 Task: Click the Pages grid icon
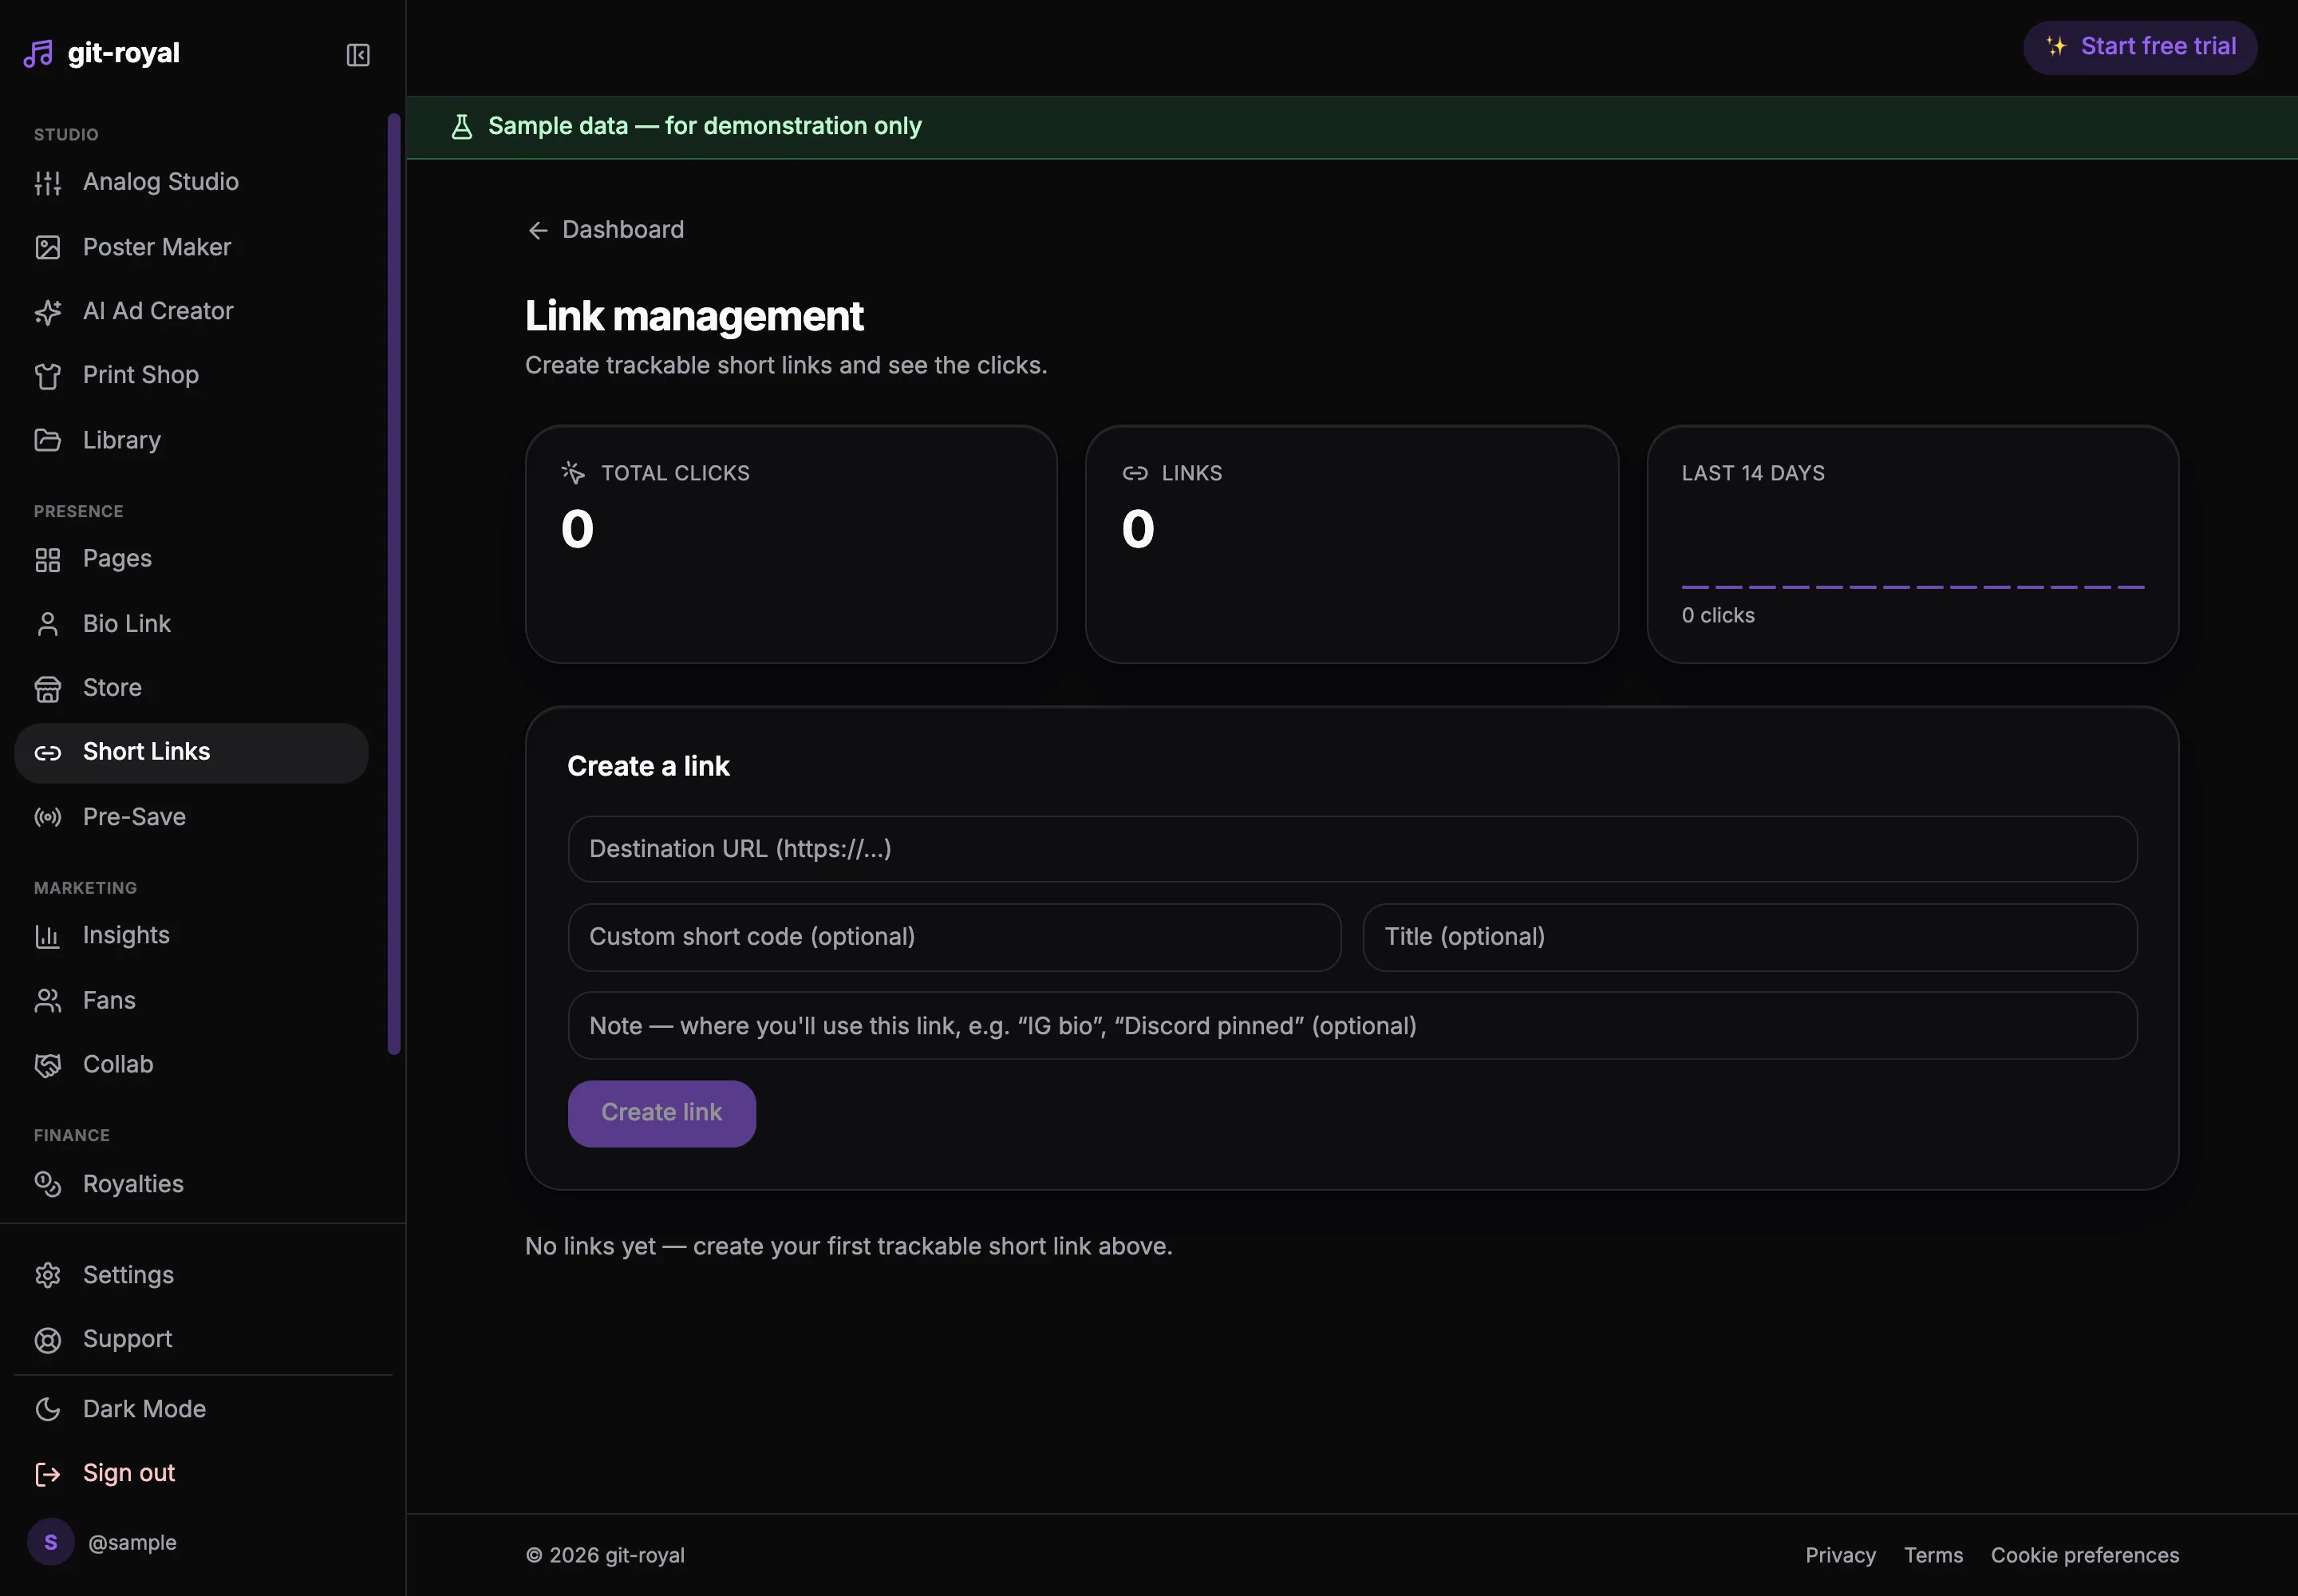48,559
